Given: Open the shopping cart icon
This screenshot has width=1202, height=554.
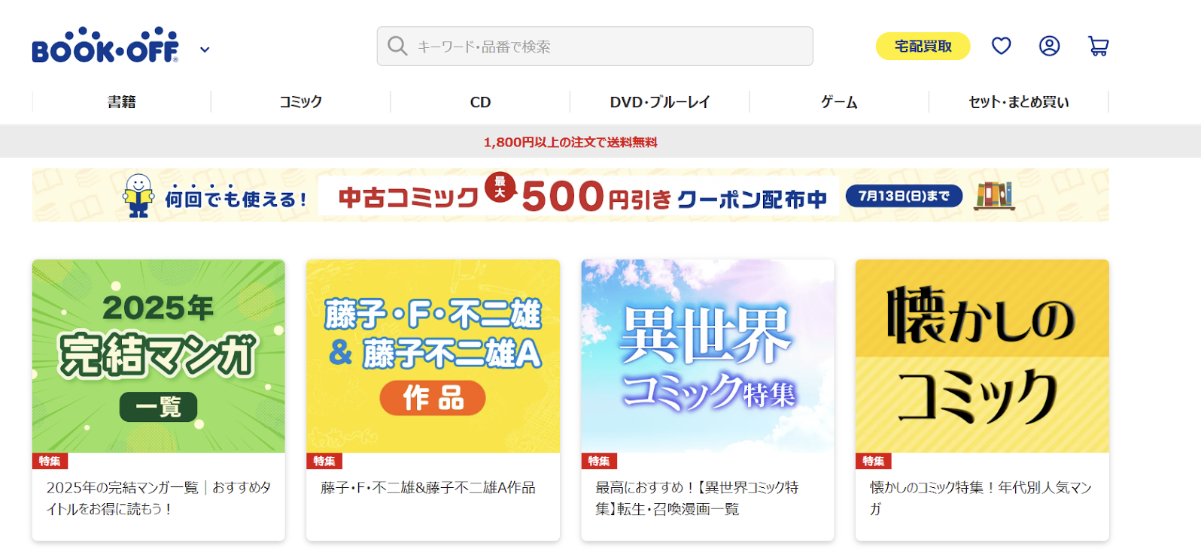Looking at the screenshot, I should (x=1098, y=46).
